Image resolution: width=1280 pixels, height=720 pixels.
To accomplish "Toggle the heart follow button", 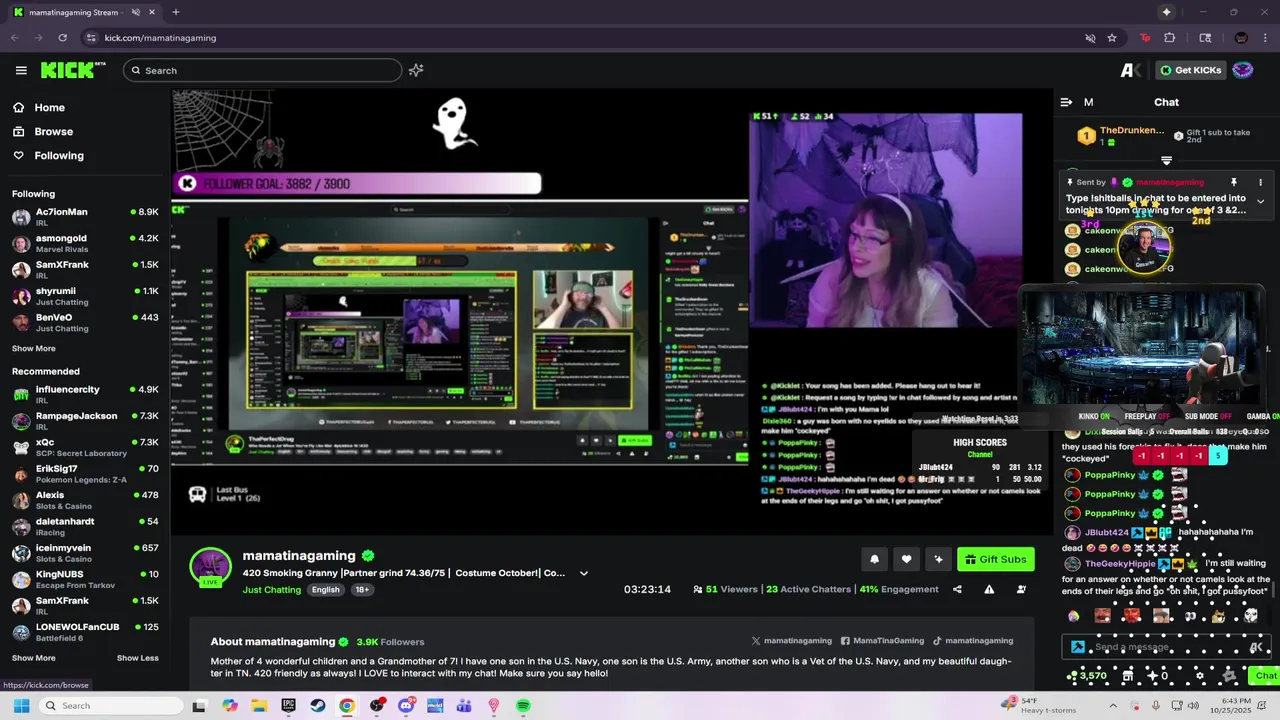I will 906,559.
